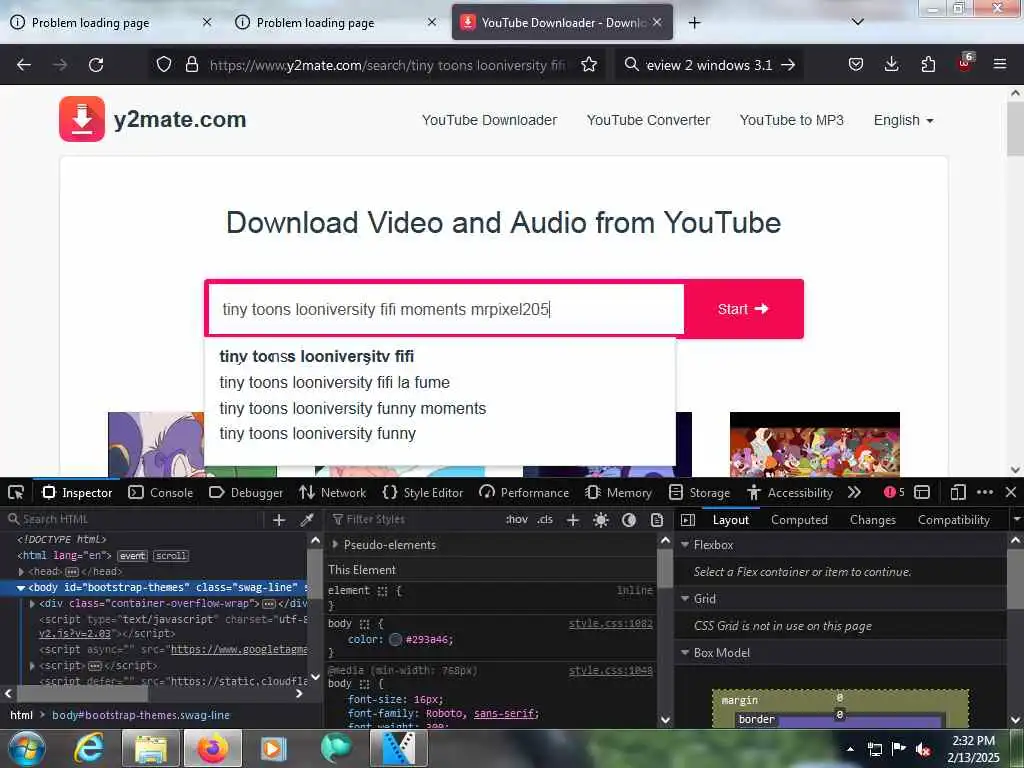Viewport: 1024px width, 768px height.
Task: Toggle light color scheme simulation
Action: (601, 520)
